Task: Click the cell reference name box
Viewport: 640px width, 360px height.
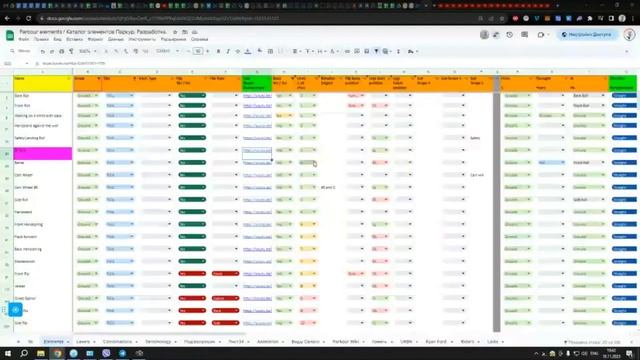Action: [x=15, y=64]
